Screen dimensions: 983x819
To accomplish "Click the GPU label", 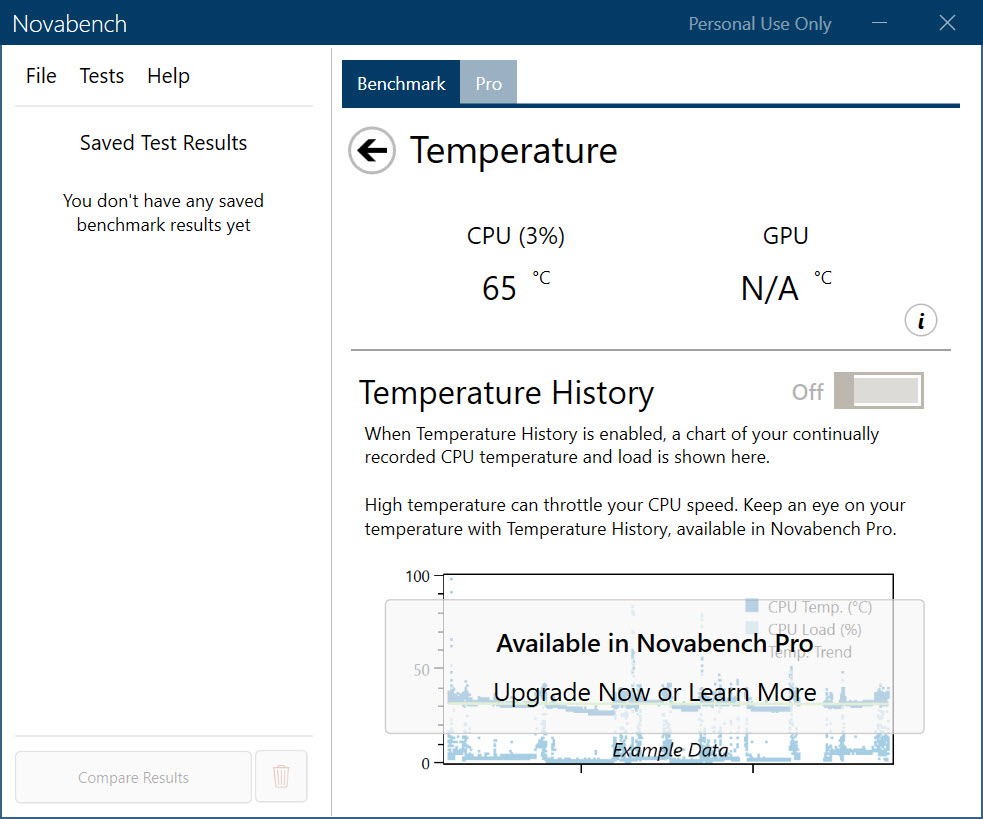I will point(785,236).
